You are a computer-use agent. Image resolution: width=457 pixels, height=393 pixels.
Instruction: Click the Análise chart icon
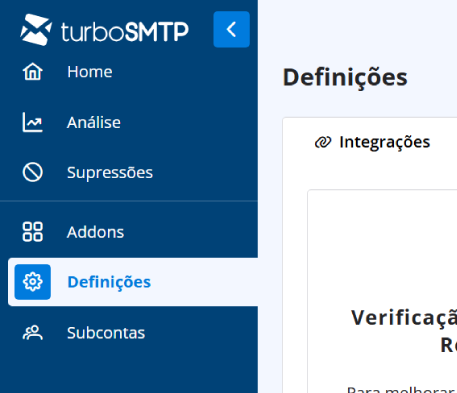point(32,122)
